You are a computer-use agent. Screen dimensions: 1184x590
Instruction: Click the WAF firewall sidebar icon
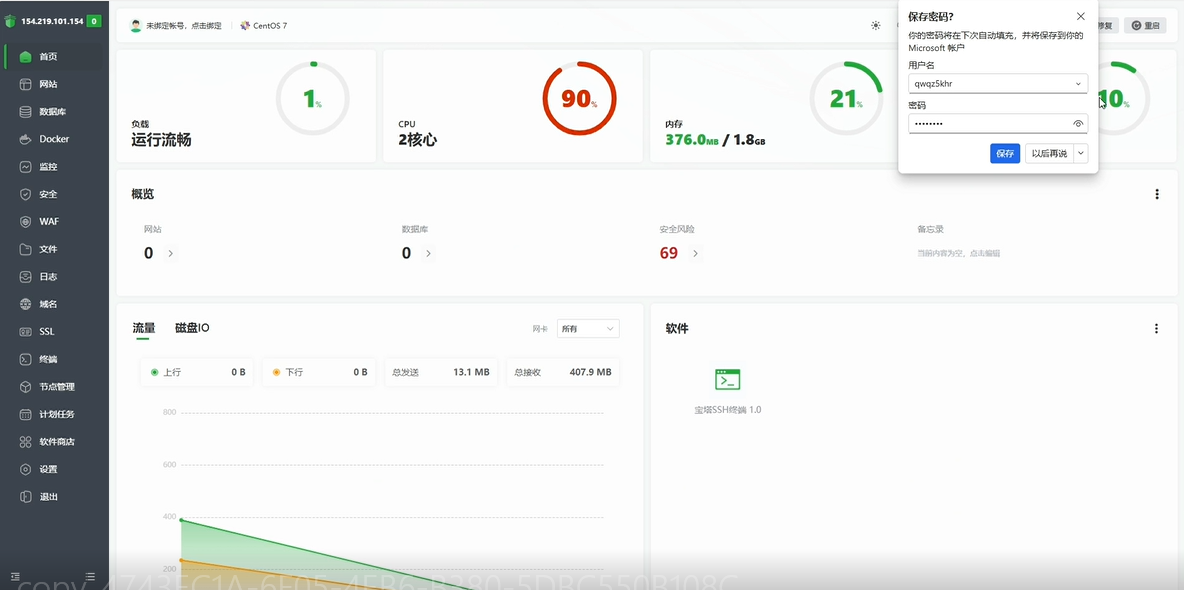tap(26, 222)
